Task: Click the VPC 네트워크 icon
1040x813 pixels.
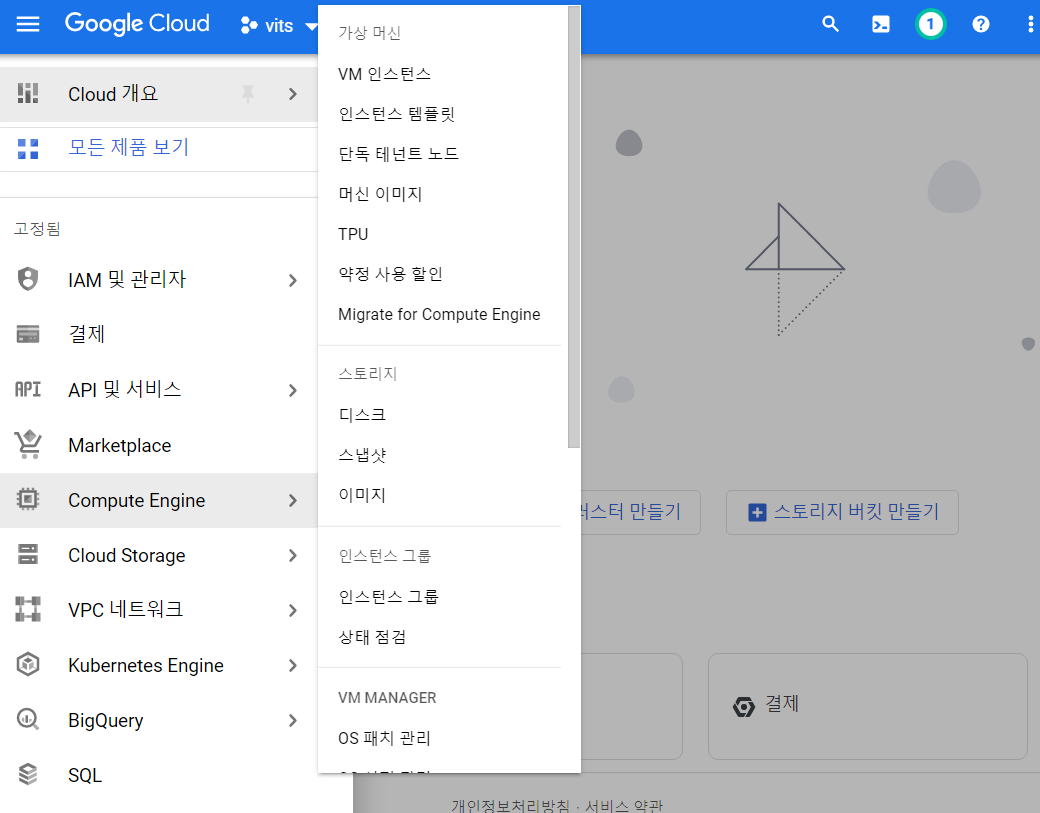Action: pyautogui.click(x=28, y=609)
